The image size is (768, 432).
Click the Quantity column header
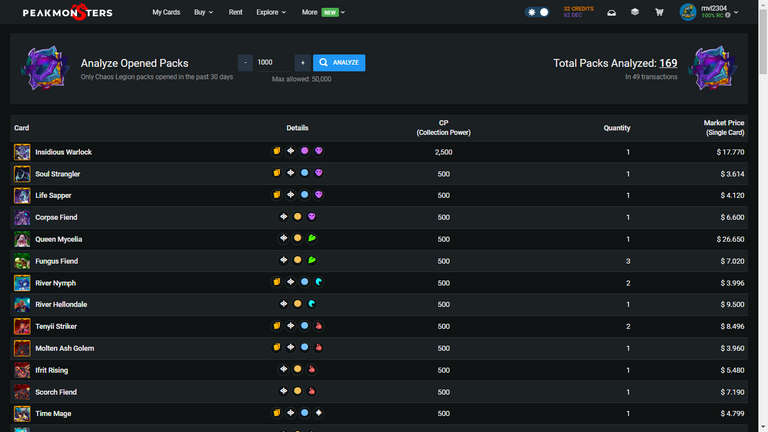pos(617,128)
